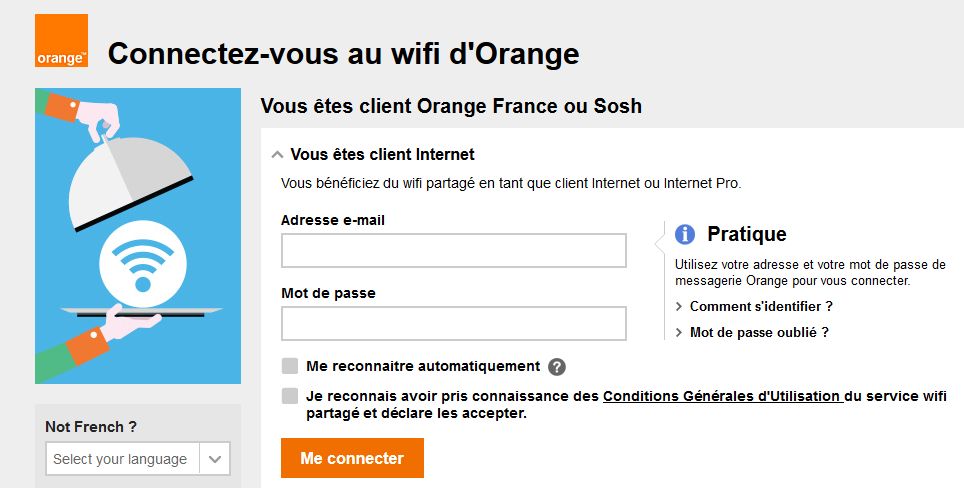The width and height of the screenshot is (964, 488).
Task: Open 'Comment s'identifier ?' help link
Action: coord(761,307)
